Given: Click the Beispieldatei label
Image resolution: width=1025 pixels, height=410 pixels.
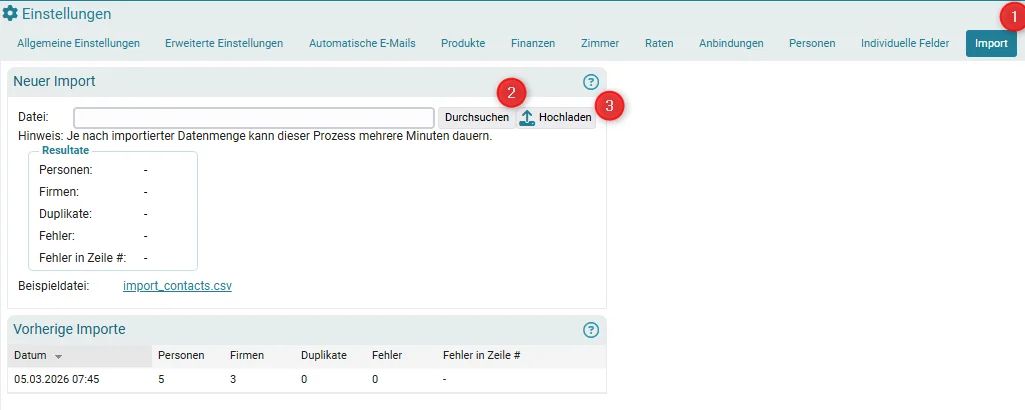Looking at the screenshot, I should [x=54, y=286].
